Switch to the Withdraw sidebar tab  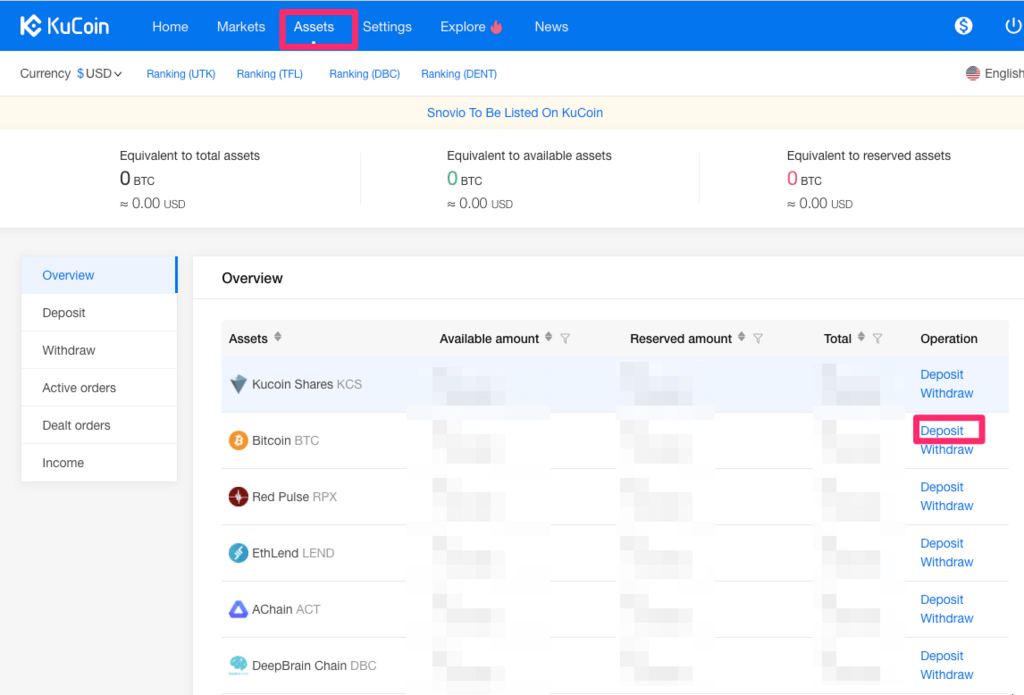click(99, 350)
